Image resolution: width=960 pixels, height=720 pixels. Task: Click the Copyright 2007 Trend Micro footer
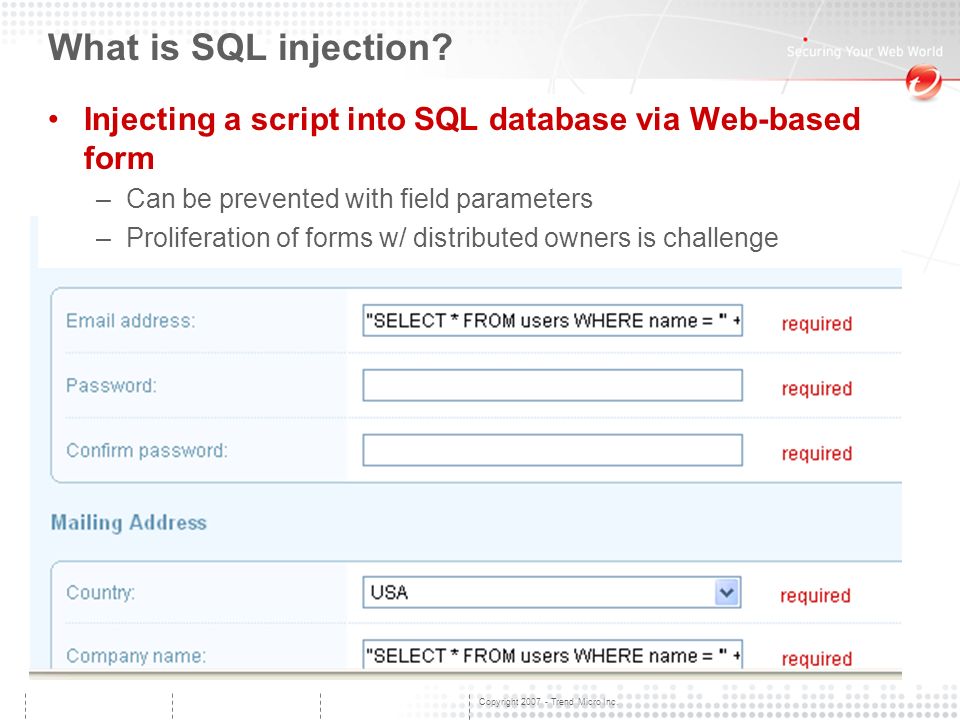[x=547, y=702]
